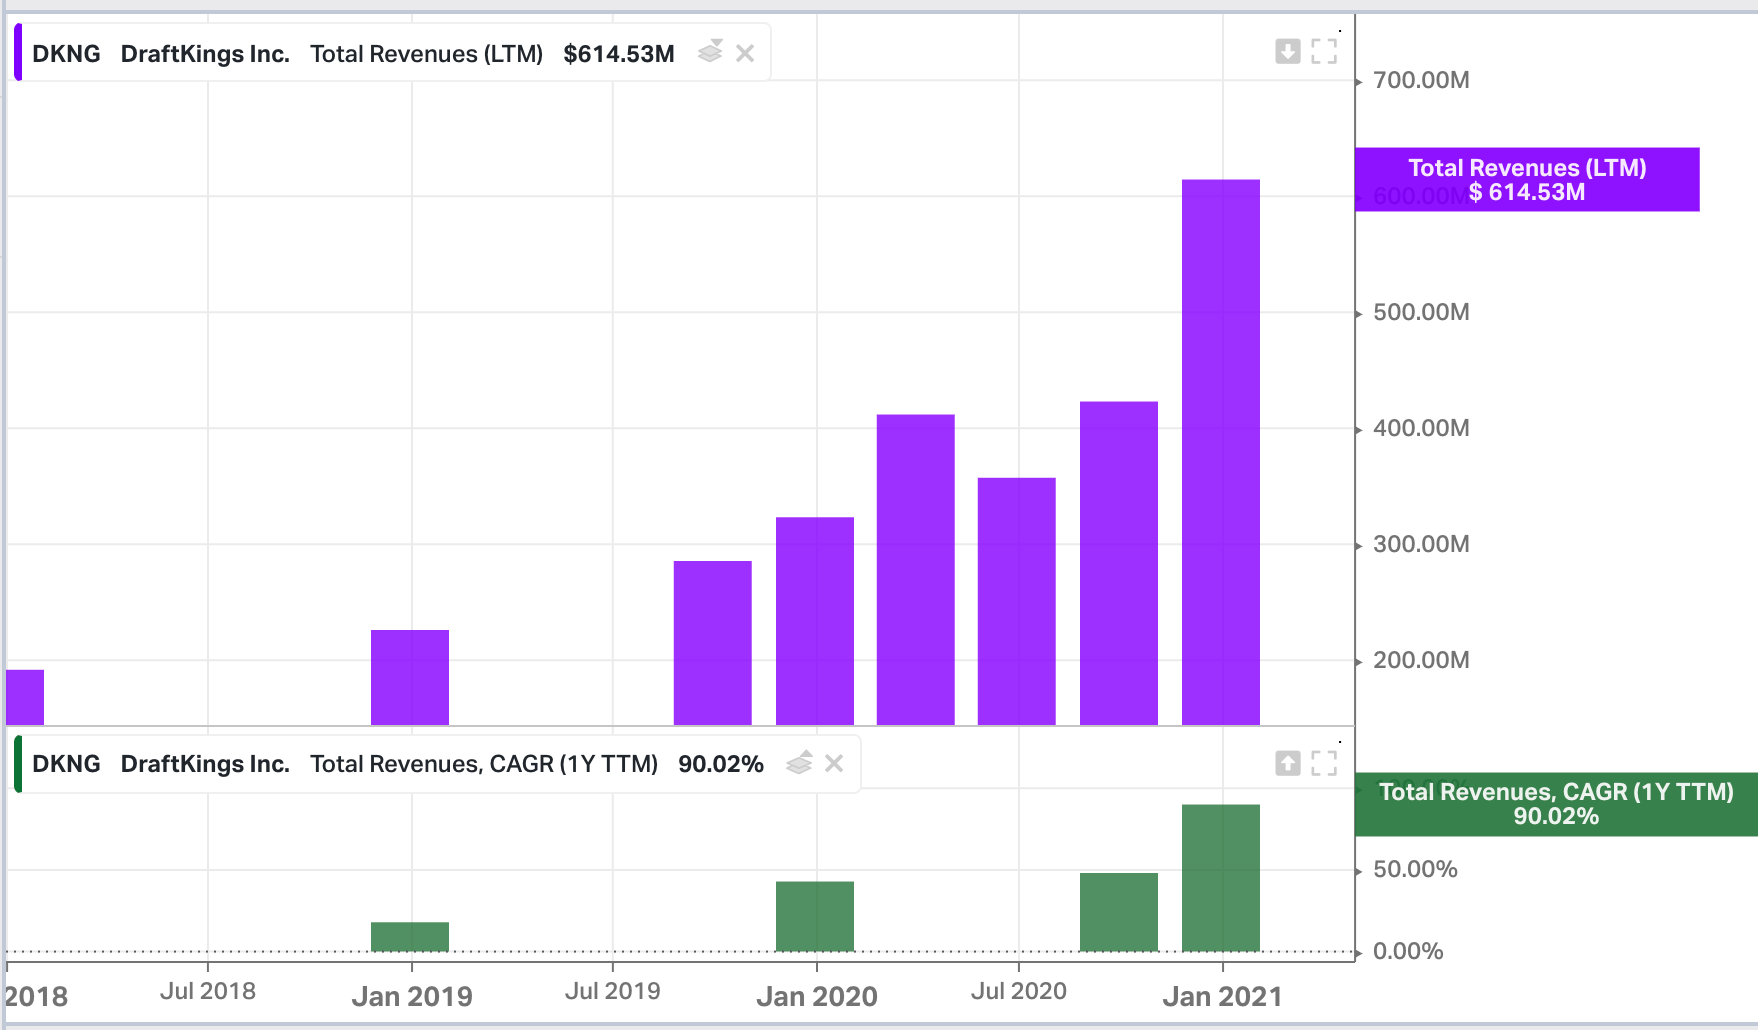Click the 50.00% y-axis label
Viewport: 1758px width, 1030px height.
click(x=1415, y=869)
